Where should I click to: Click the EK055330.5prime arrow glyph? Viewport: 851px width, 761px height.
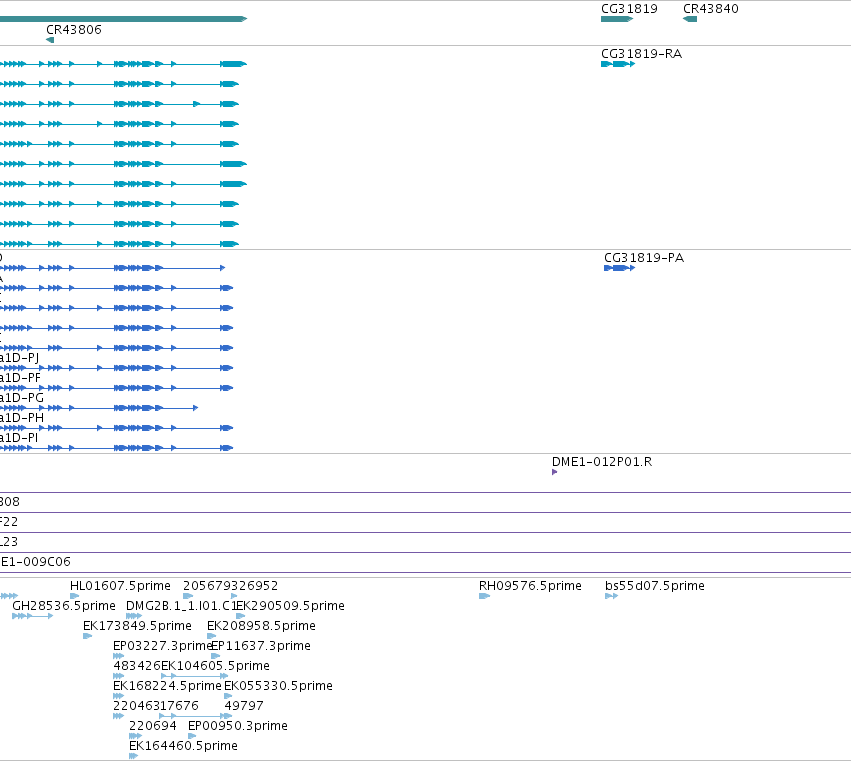point(228,696)
